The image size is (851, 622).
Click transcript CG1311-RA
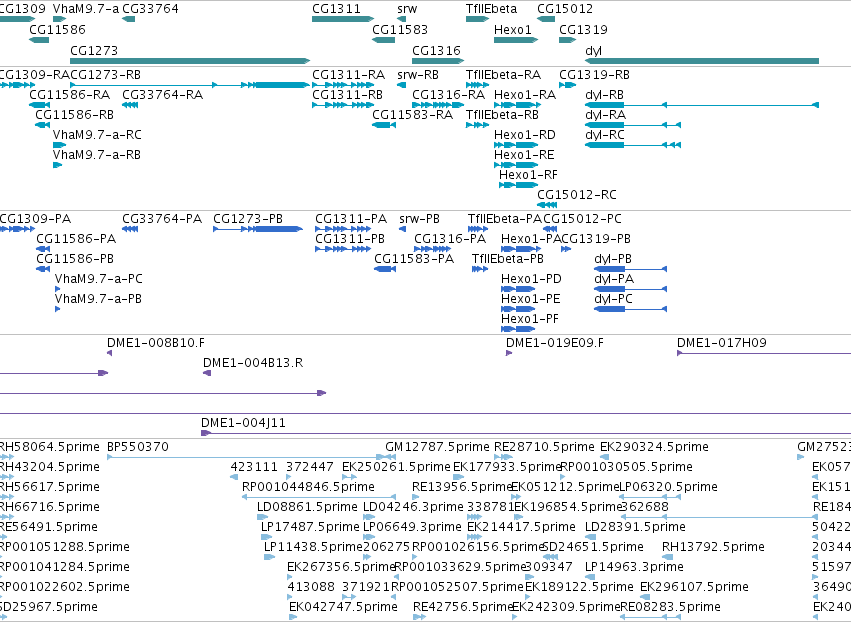pyautogui.click(x=343, y=85)
